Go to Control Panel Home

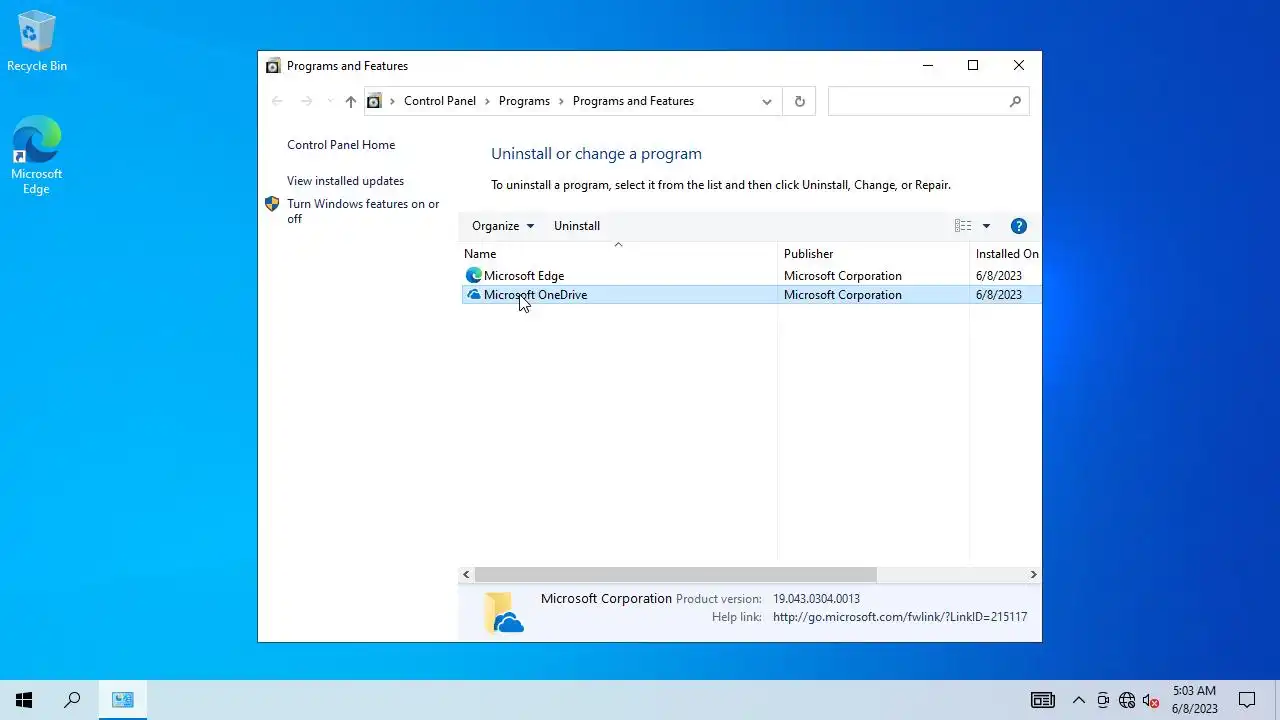tap(341, 145)
